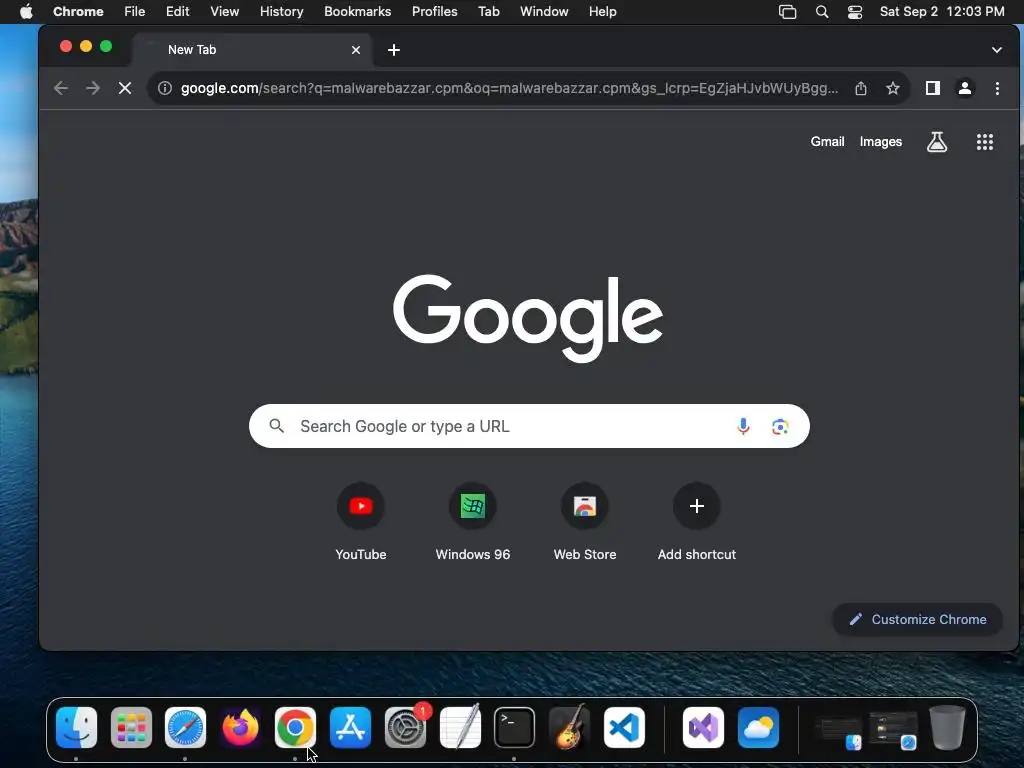The height and width of the screenshot is (768, 1024).
Task: Click the minimized Safari window thumbnail in Dock
Action: tap(893, 730)
